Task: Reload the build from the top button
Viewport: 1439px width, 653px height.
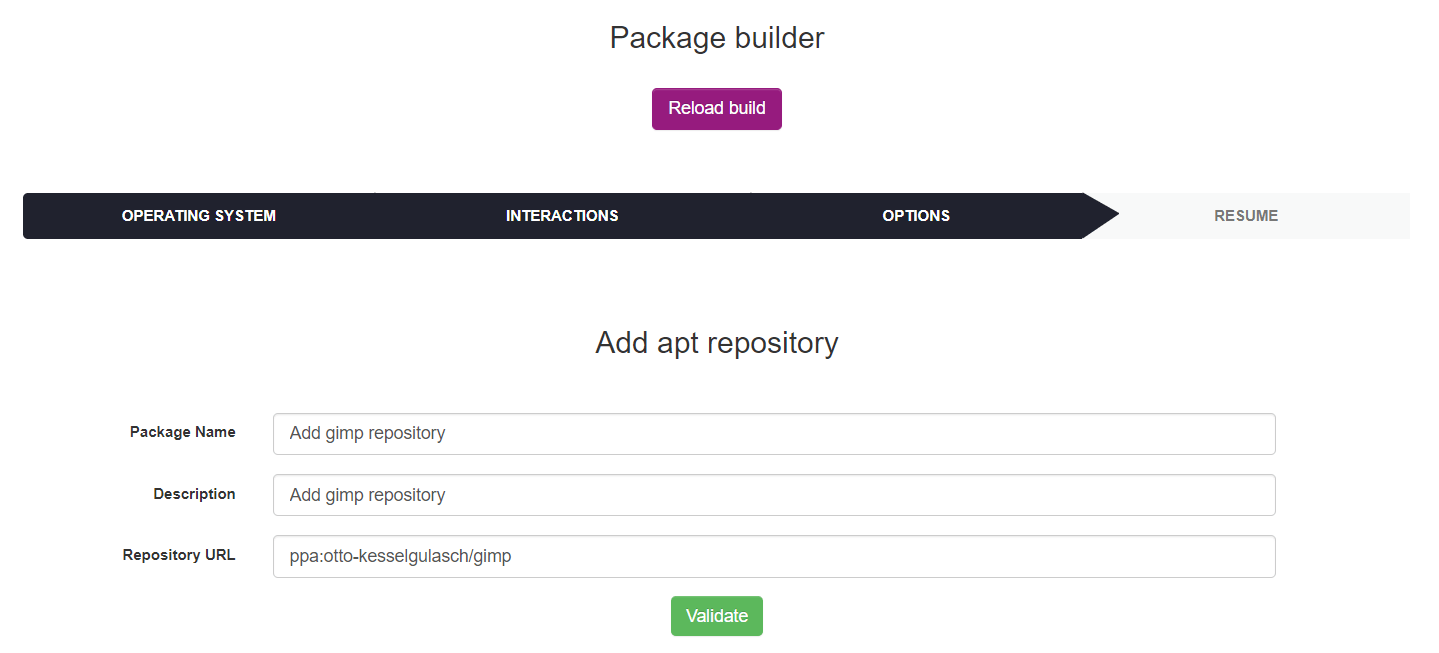Action: tap(716, 108)
